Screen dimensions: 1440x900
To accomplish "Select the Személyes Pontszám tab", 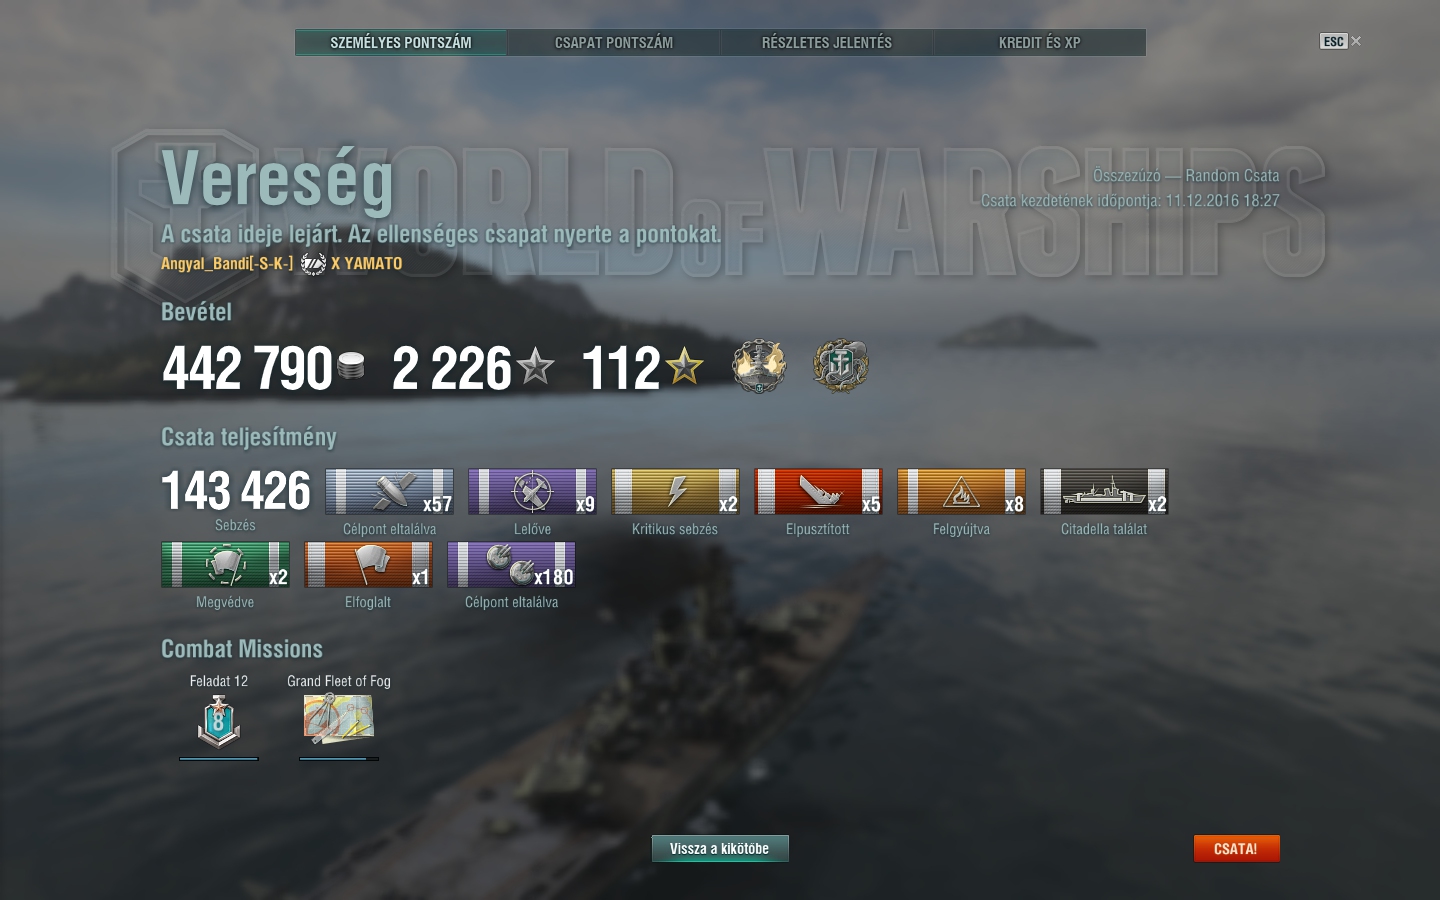I will pos(401,42).
